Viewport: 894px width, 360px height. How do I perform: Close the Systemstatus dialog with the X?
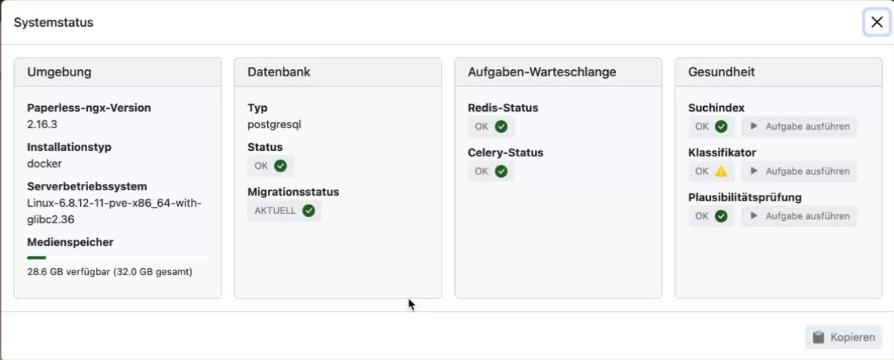(x=877, y=22)
